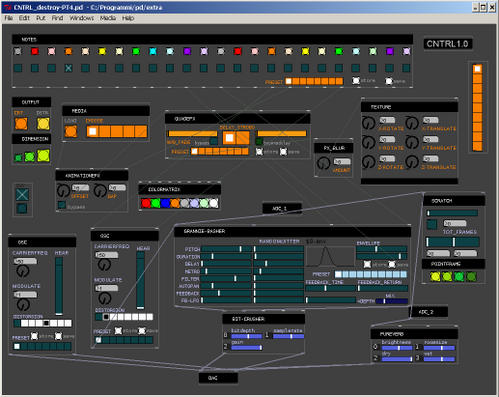Open the File menu

point(8,18)
